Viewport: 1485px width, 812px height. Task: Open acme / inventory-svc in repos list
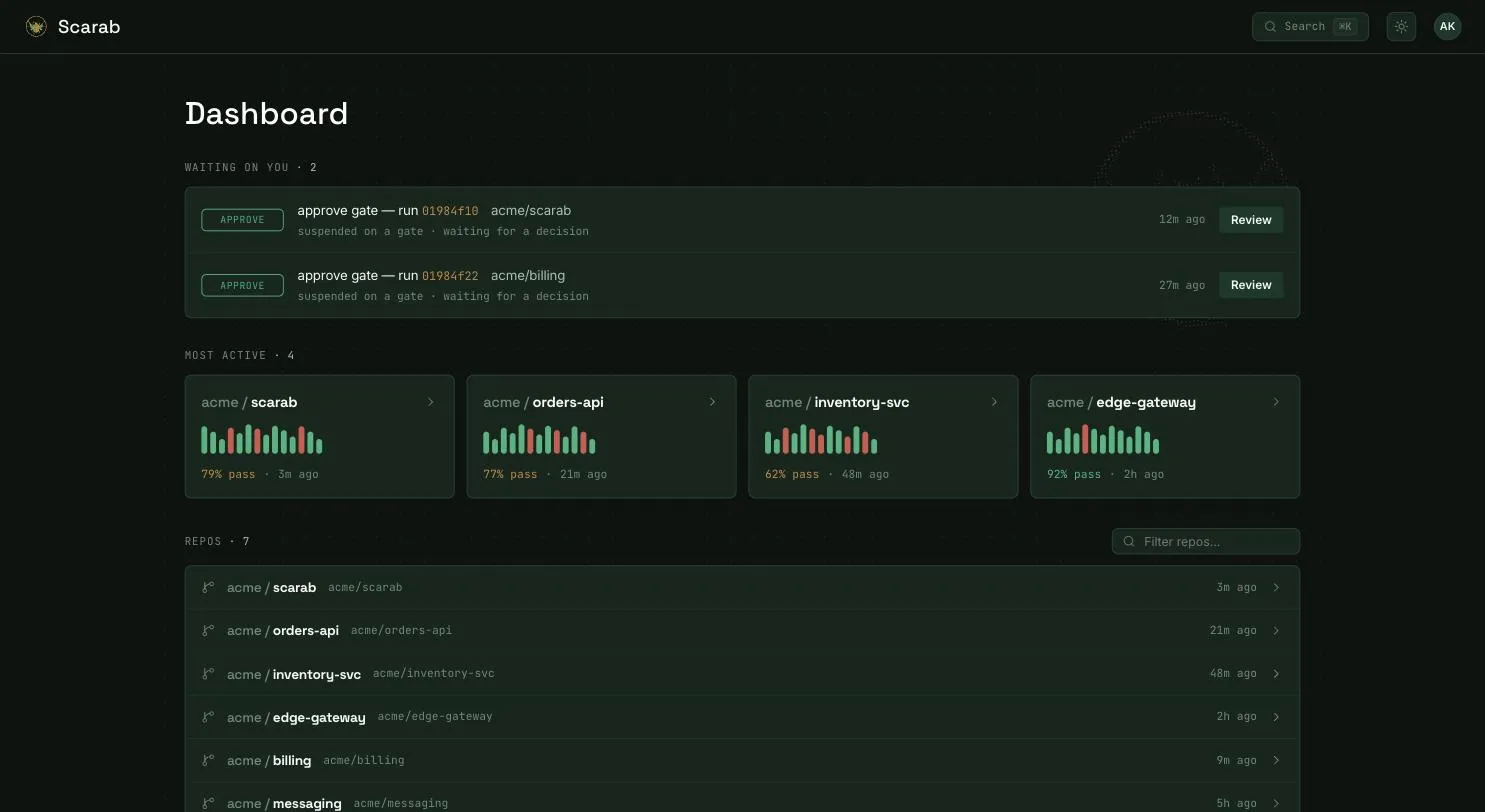(x=294, y=674)
